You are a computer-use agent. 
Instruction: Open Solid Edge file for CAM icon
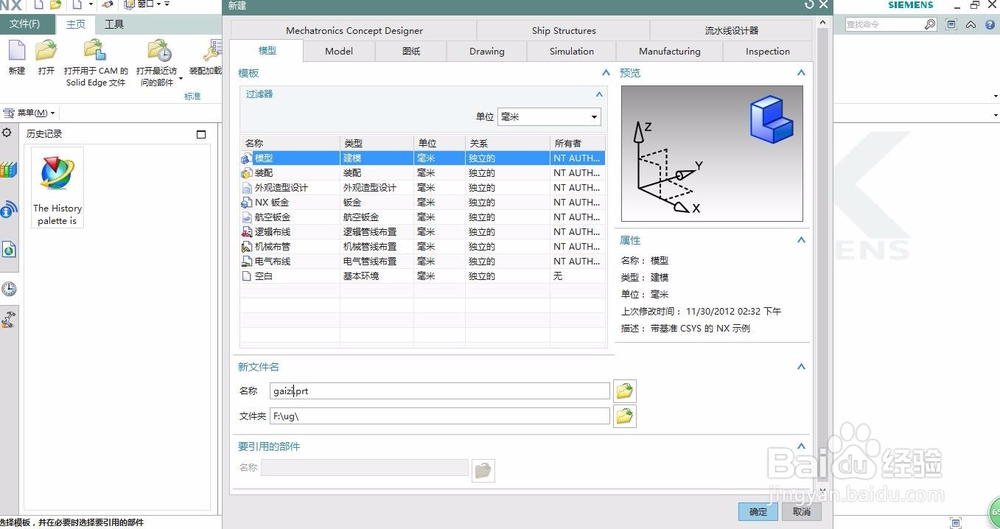95,50
